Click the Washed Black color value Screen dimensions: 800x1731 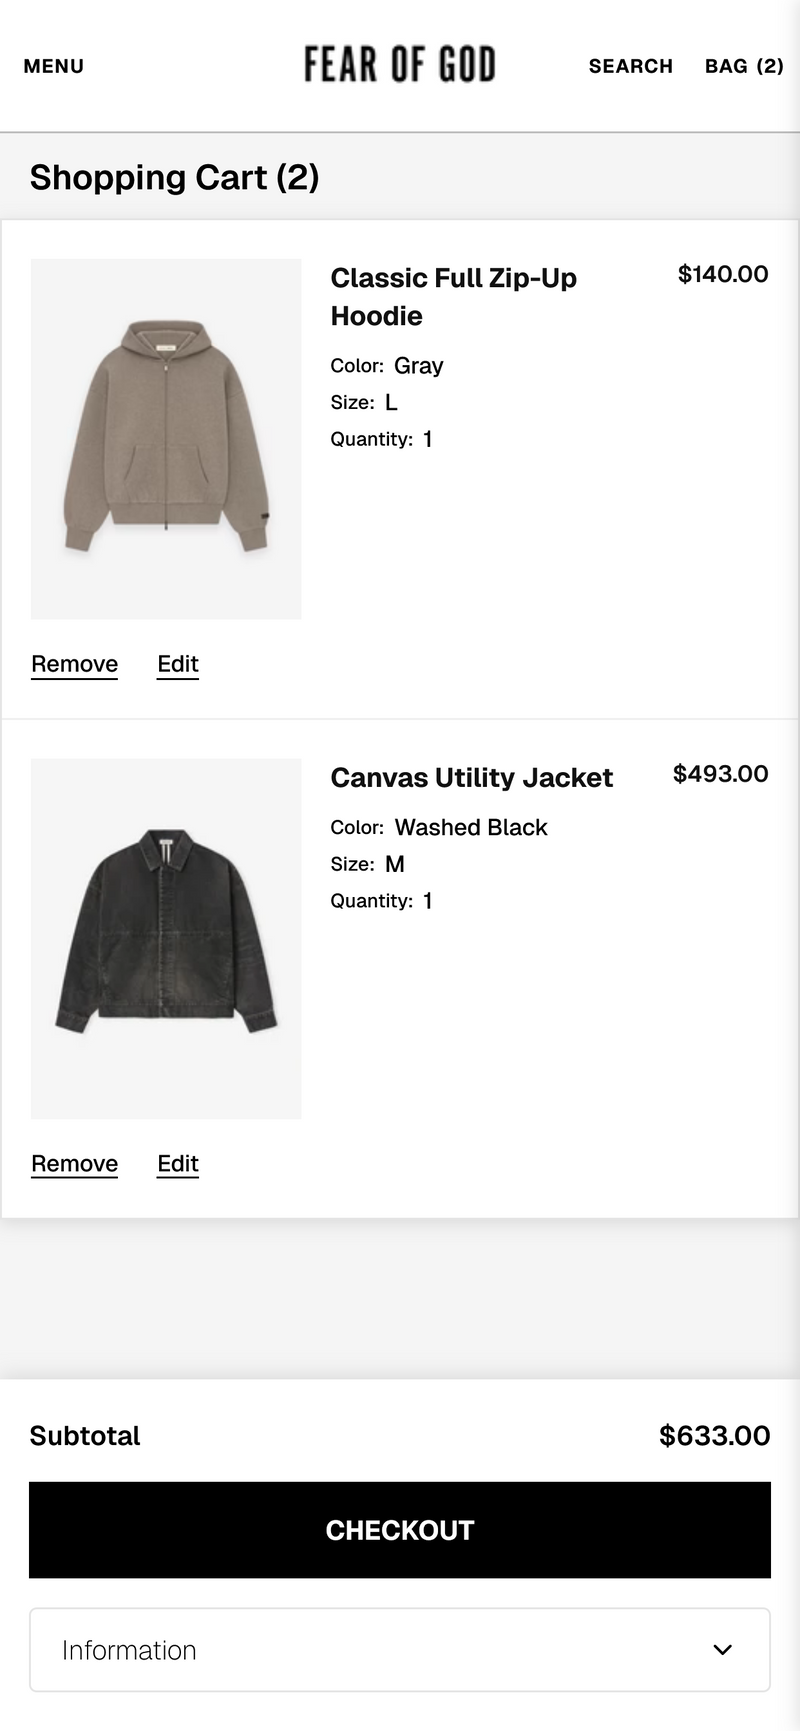click(x=471, y=827)
